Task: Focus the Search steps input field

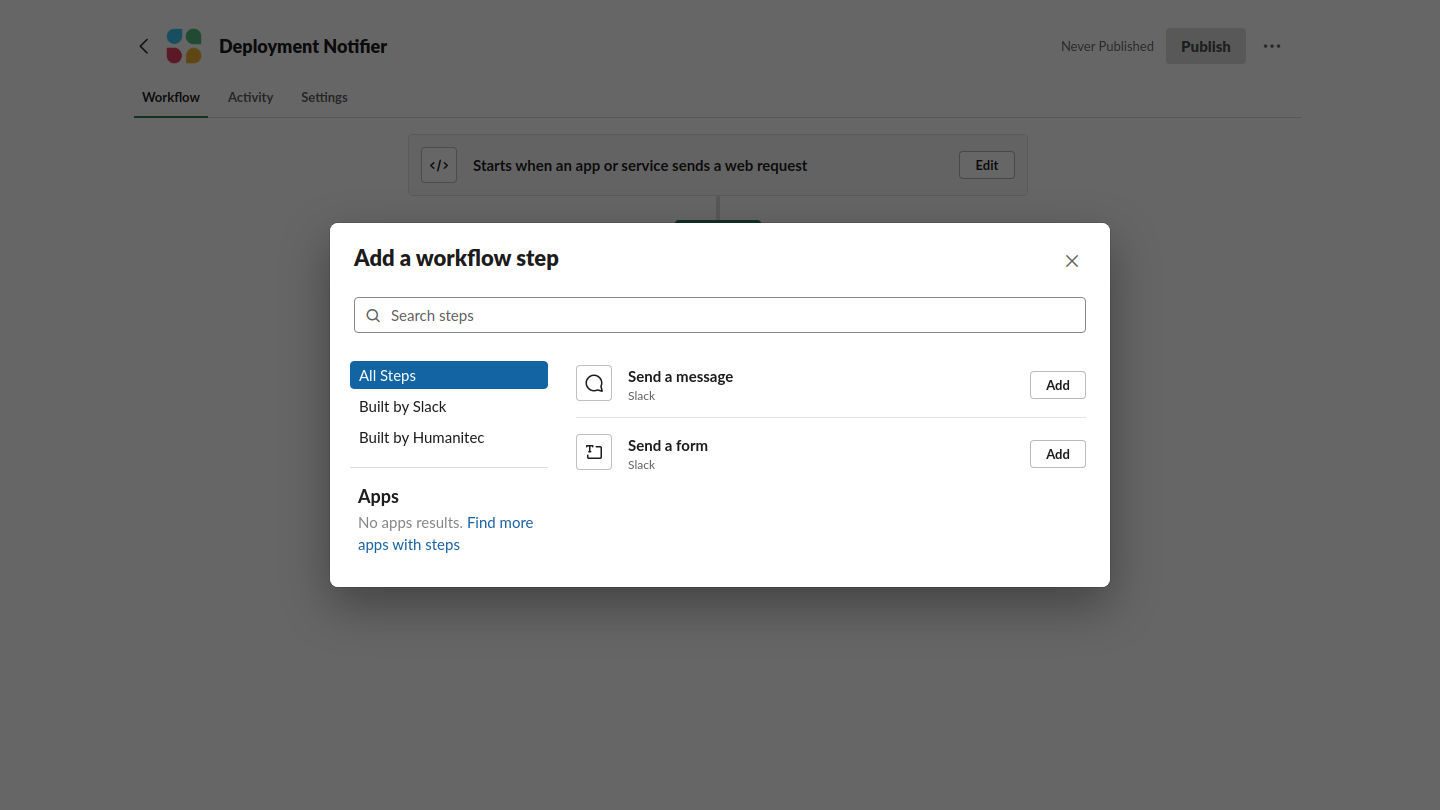Action: [720, 315]
